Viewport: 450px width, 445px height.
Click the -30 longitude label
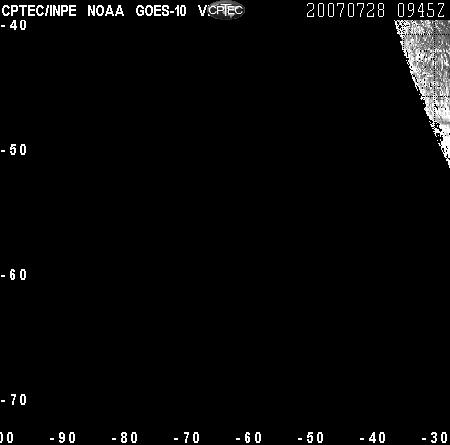tap(435, 438)
